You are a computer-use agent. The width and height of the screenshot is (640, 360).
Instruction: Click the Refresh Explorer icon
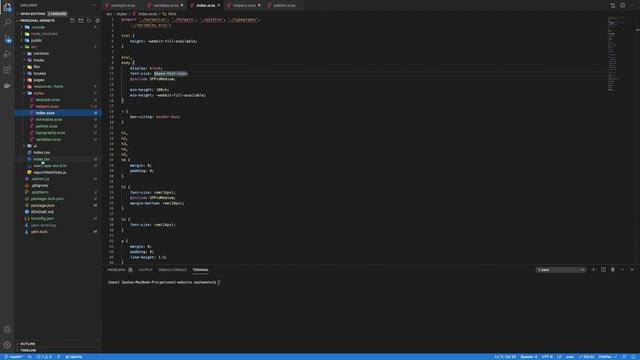tap(89, 20)
